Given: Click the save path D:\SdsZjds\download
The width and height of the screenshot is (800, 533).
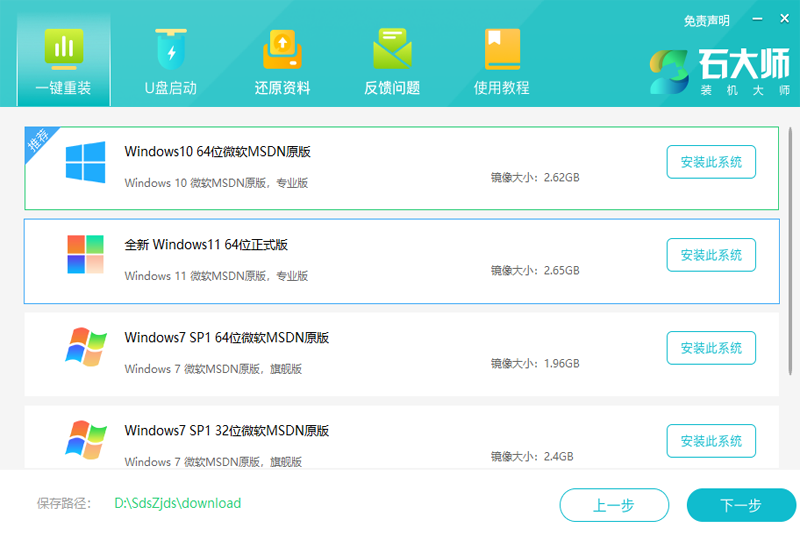Looking at the screenshot, I should click(x=178, y=503).
